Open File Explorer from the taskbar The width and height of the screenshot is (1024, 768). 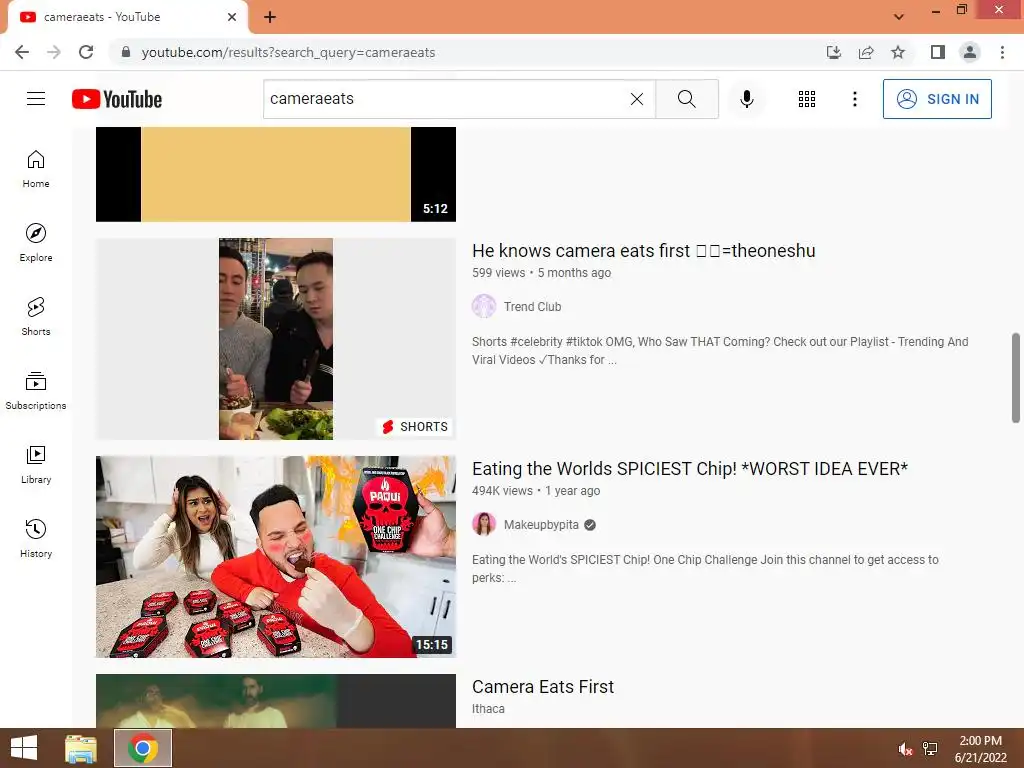click(81, 748)
